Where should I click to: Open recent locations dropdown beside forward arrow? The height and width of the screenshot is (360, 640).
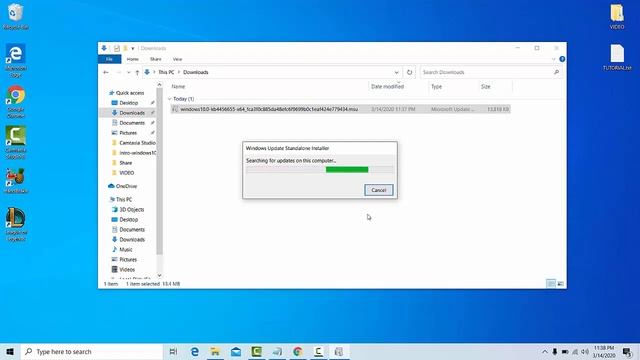coord(128,72)
